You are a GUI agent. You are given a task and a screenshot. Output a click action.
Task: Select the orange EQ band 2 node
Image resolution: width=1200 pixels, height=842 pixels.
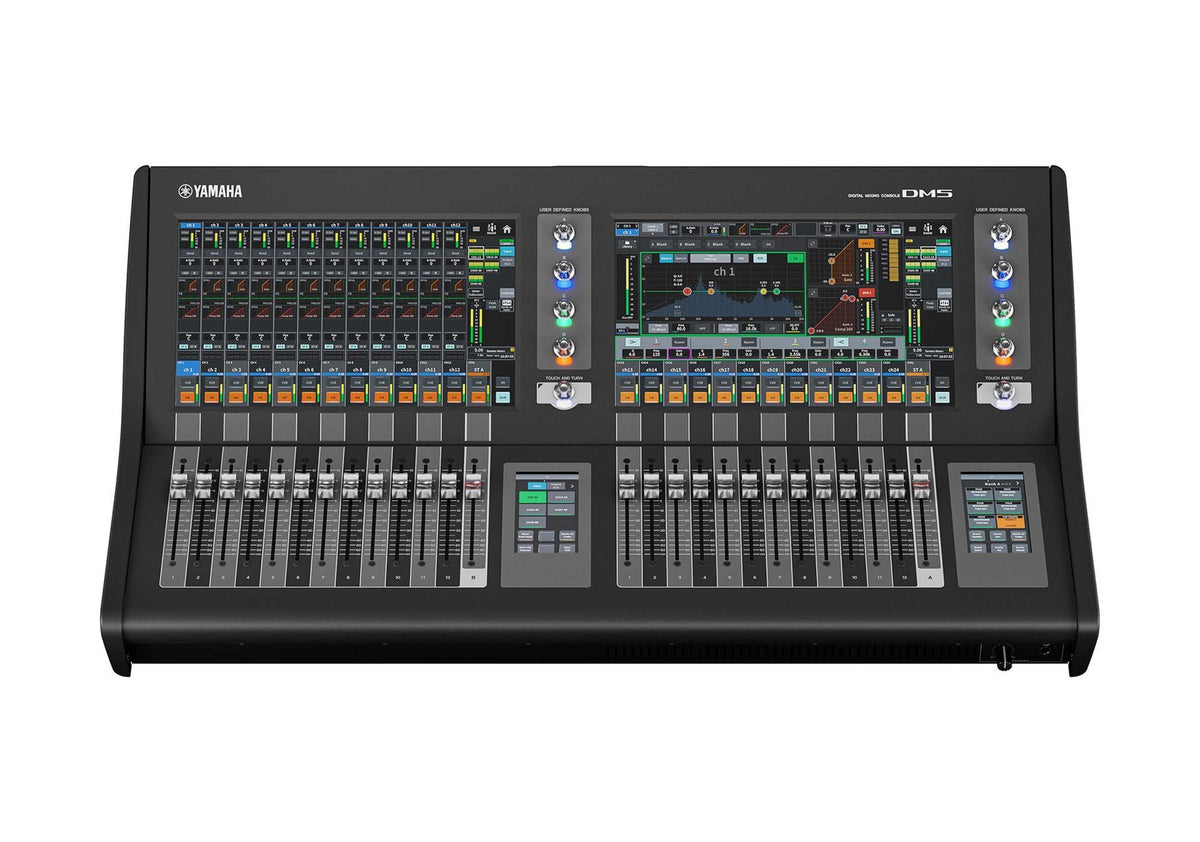pyautogui.click(x=711, y=291)
